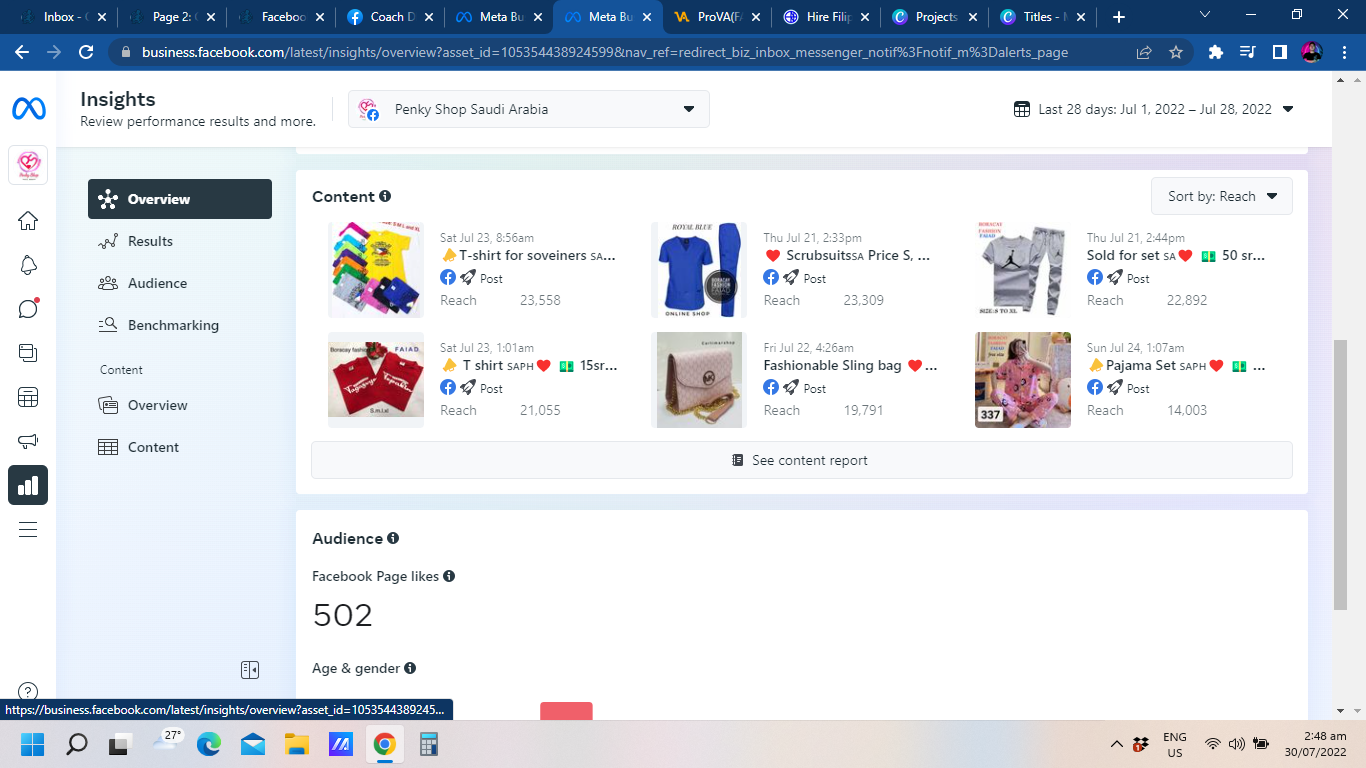Select the Insights bar chart icon
1366x768 pixels.
pyautogui.click(x=28, y=485)
